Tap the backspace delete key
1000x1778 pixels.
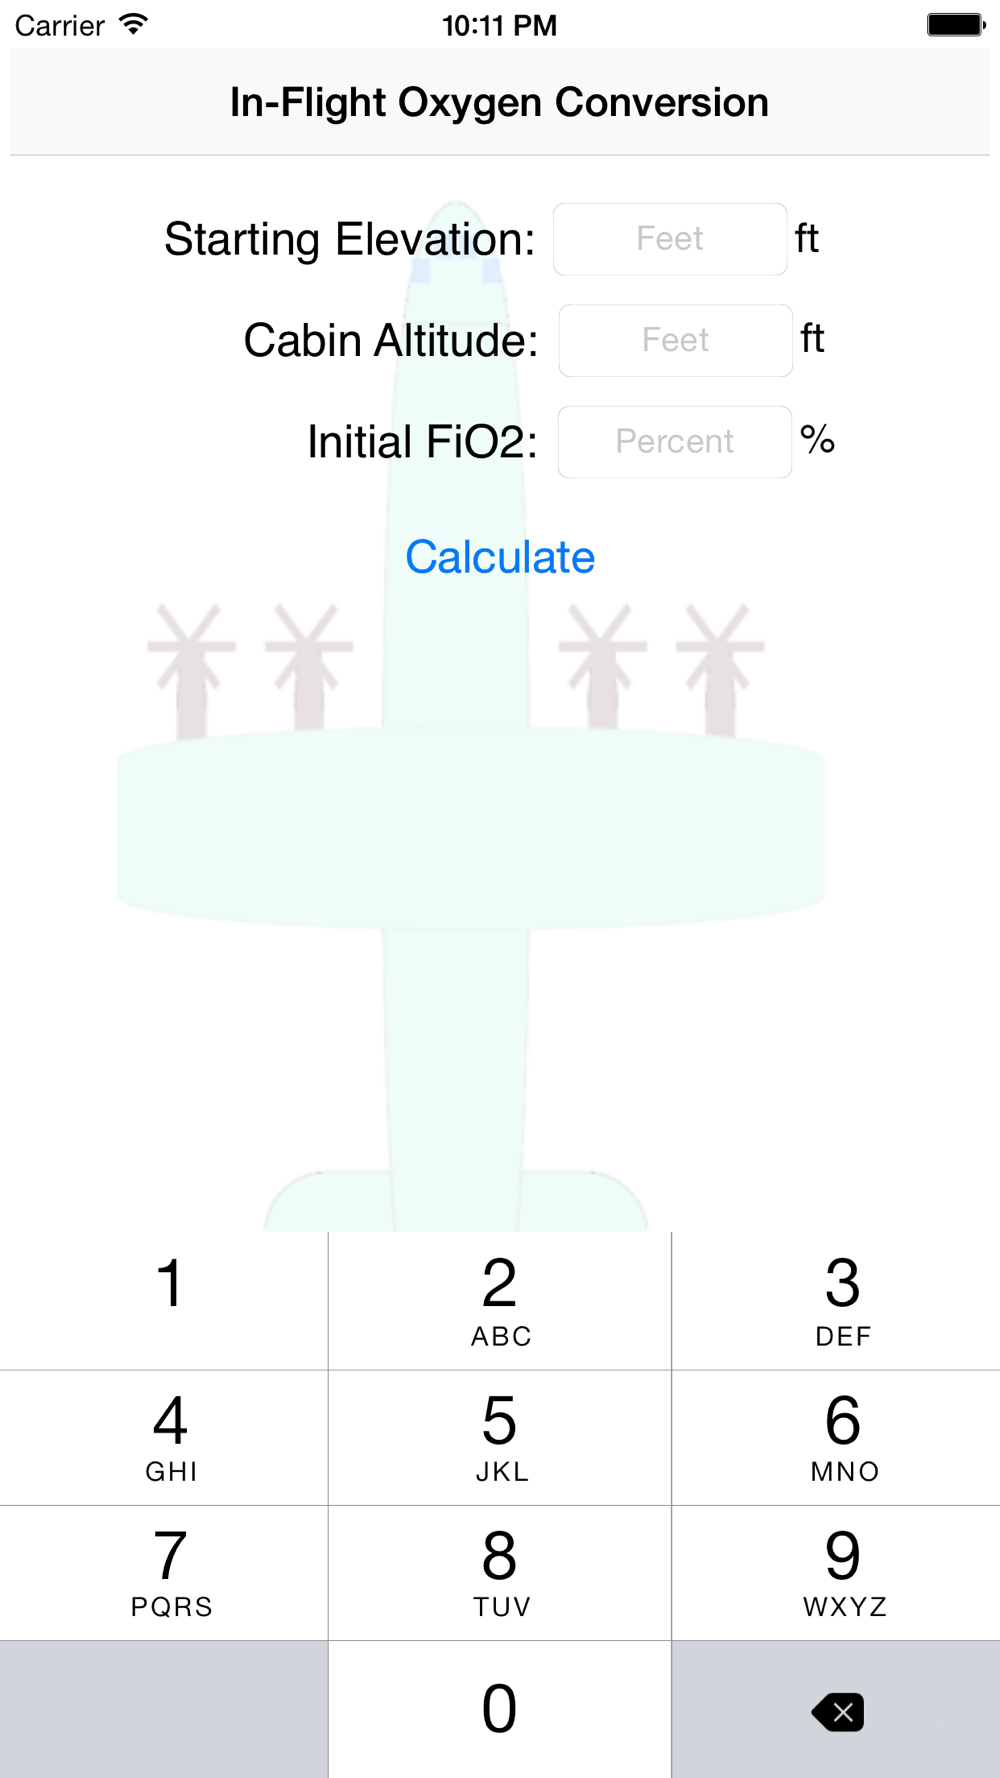(x=837, y=1710)
